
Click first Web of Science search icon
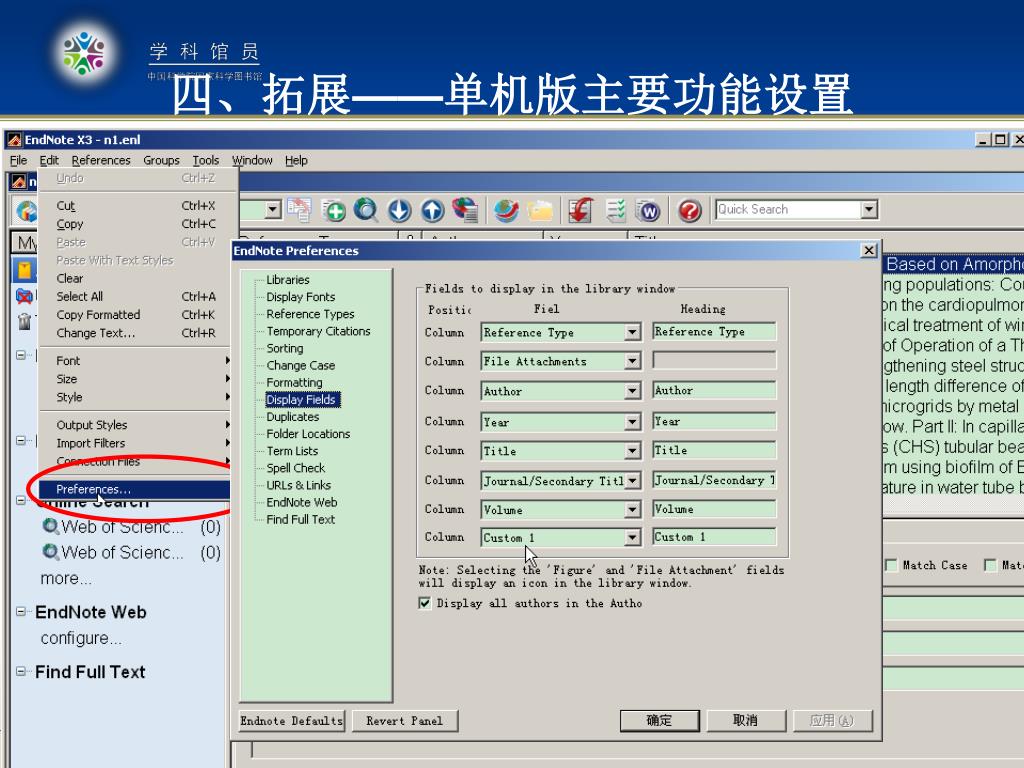[50, 526]
